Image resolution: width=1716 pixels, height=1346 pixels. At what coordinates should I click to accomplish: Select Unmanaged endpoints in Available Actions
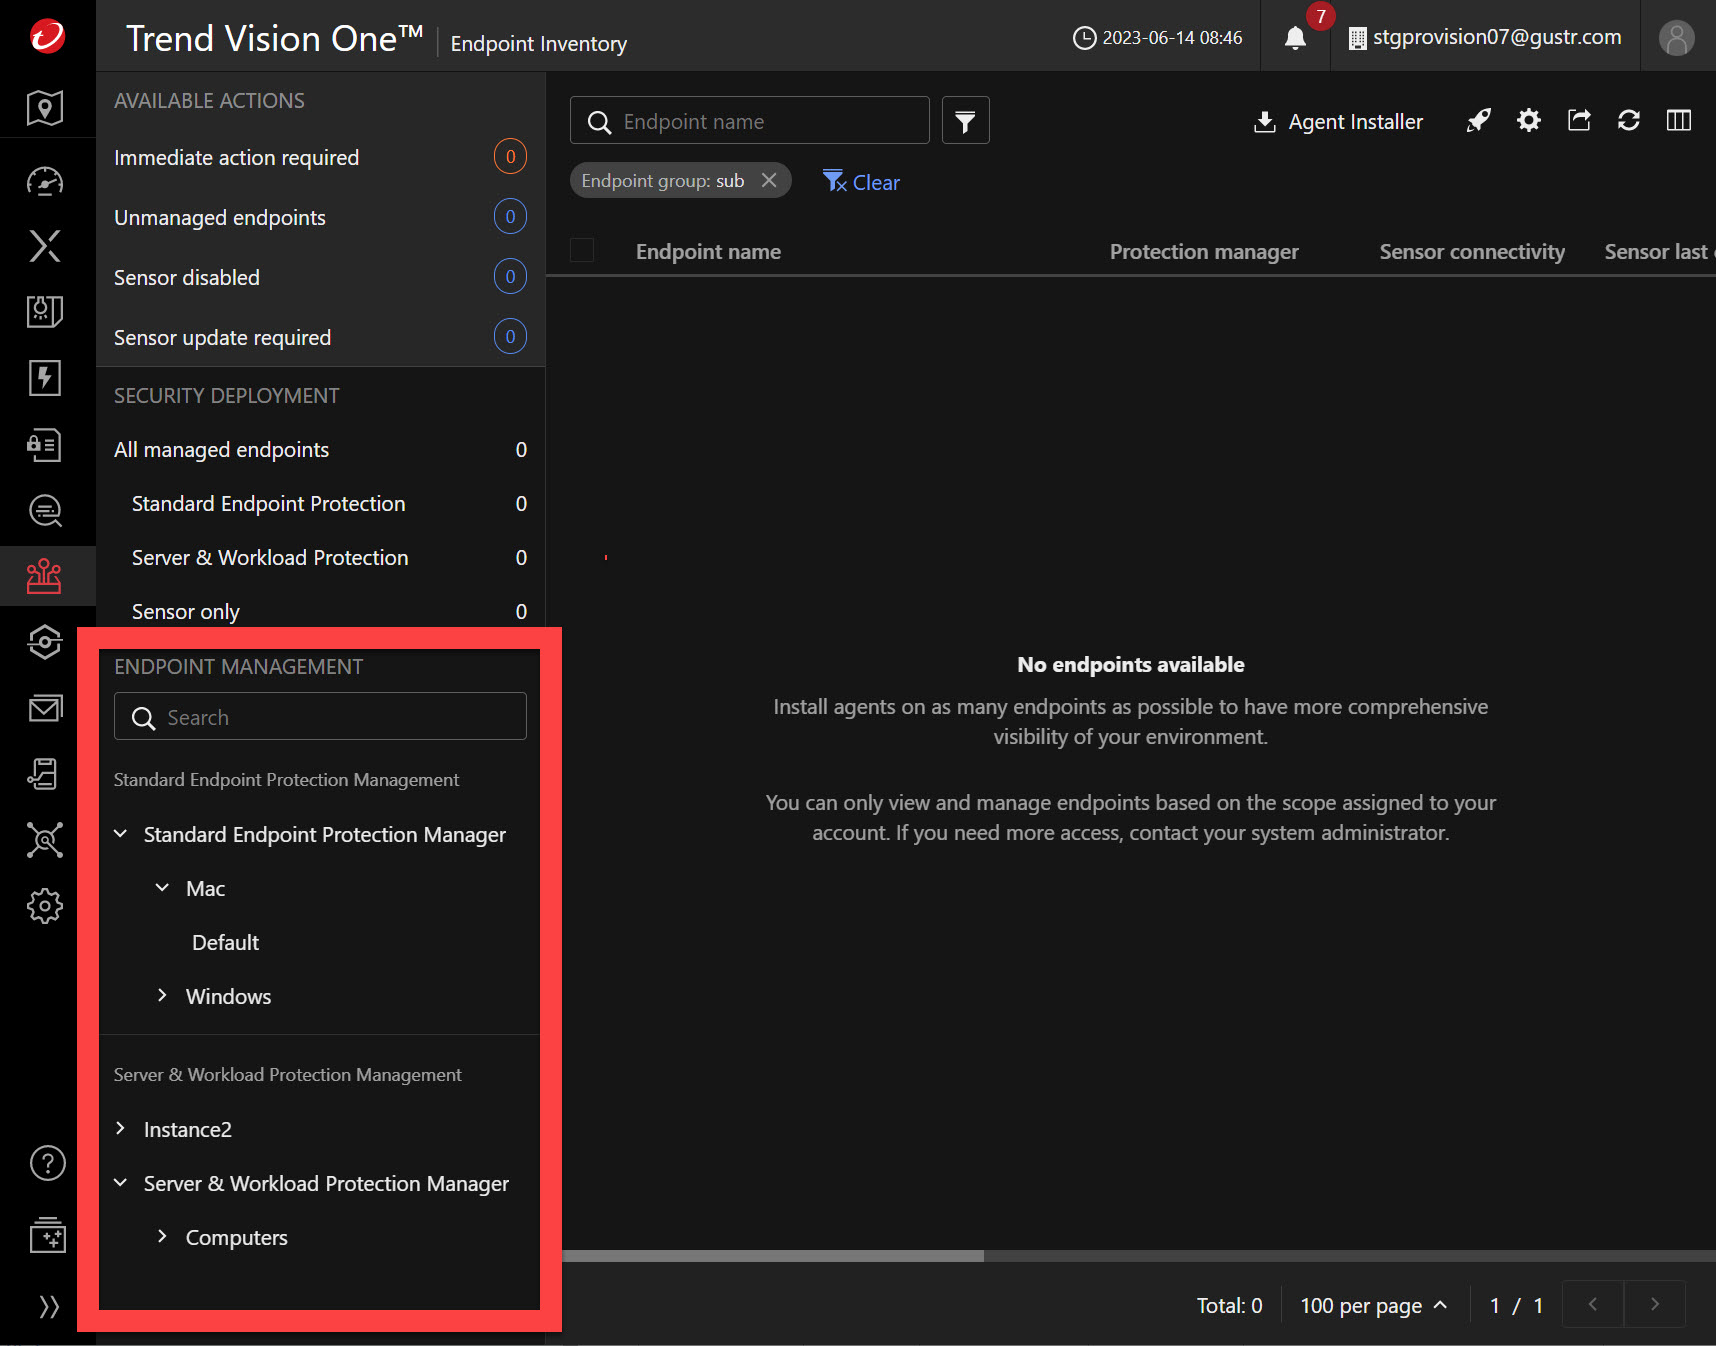220,218
